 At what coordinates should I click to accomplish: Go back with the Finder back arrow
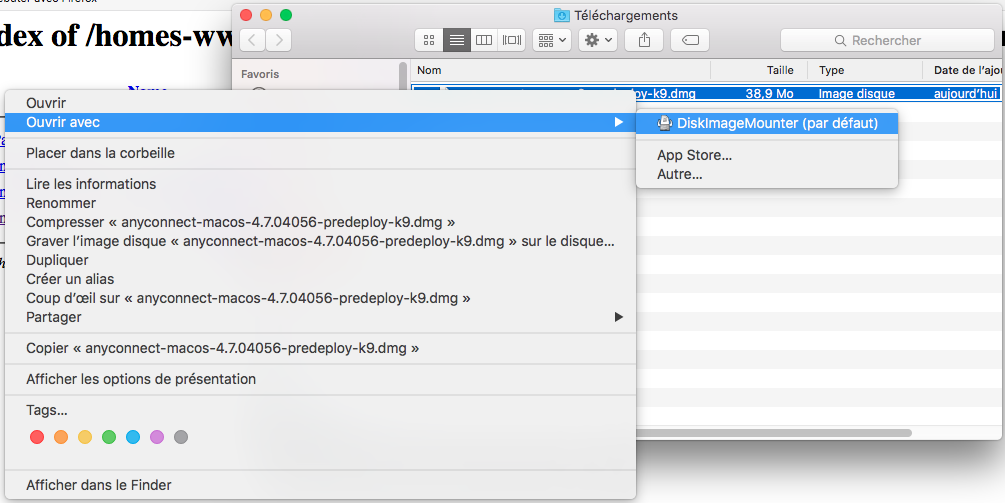click(x=252, y=40)
